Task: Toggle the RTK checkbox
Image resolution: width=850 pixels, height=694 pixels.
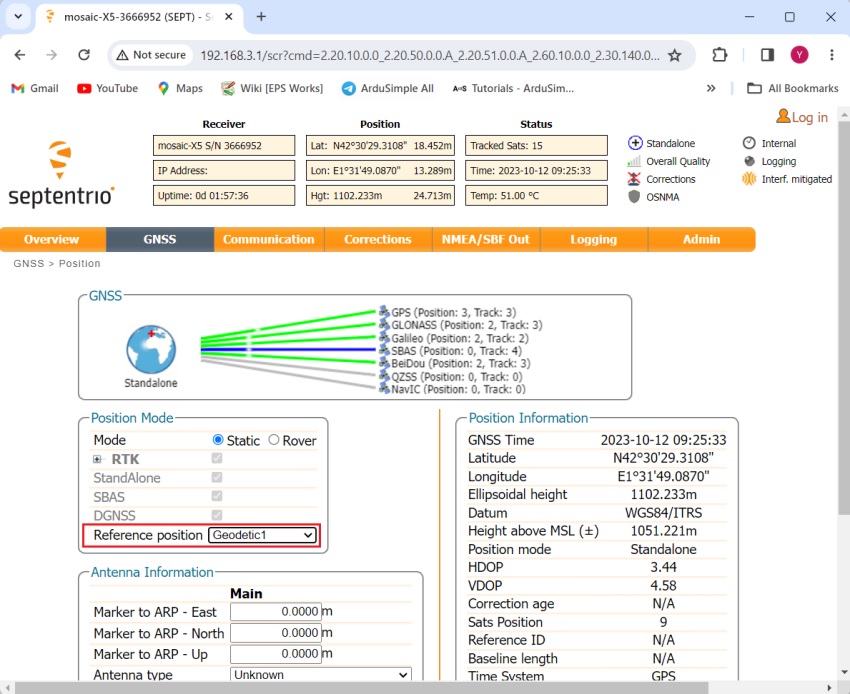Action: [x=217, y=459]
